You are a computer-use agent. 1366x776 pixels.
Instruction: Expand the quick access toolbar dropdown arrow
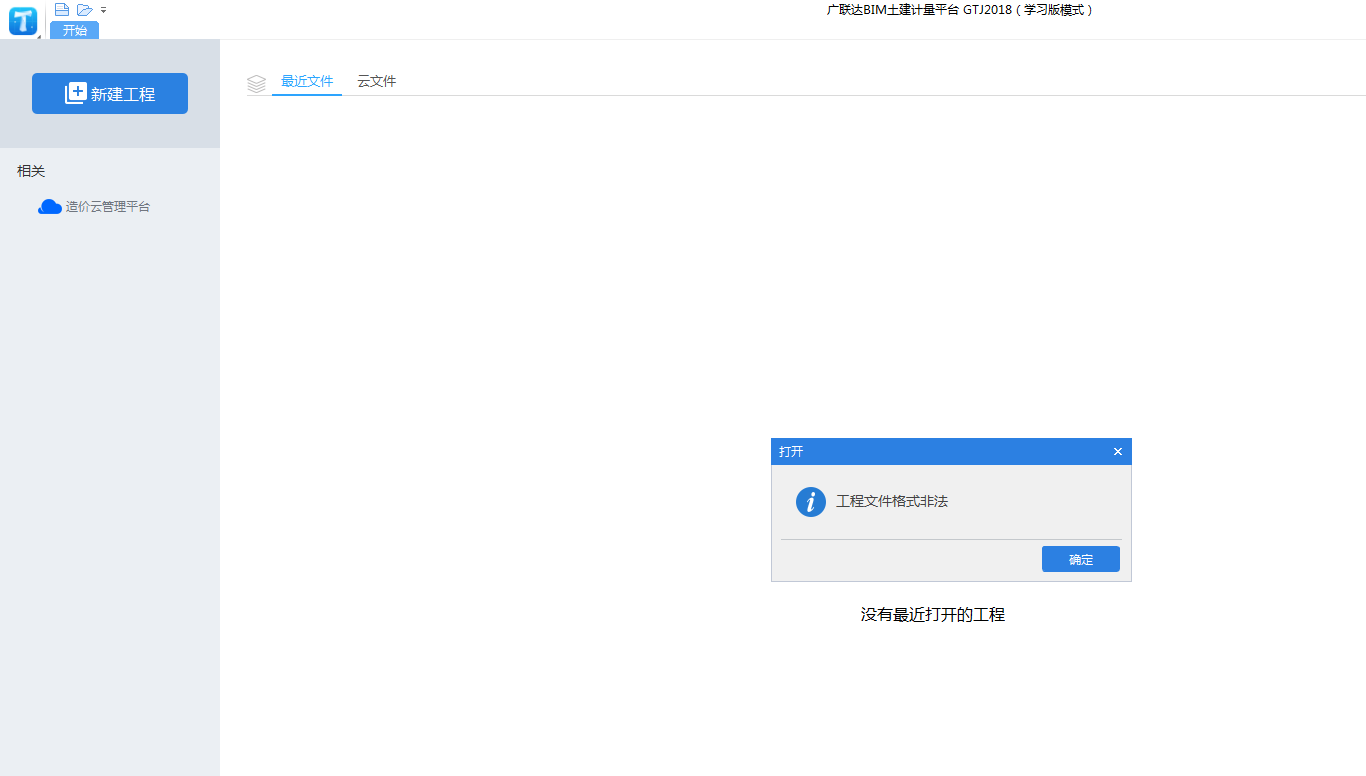(x=104, y=10)
